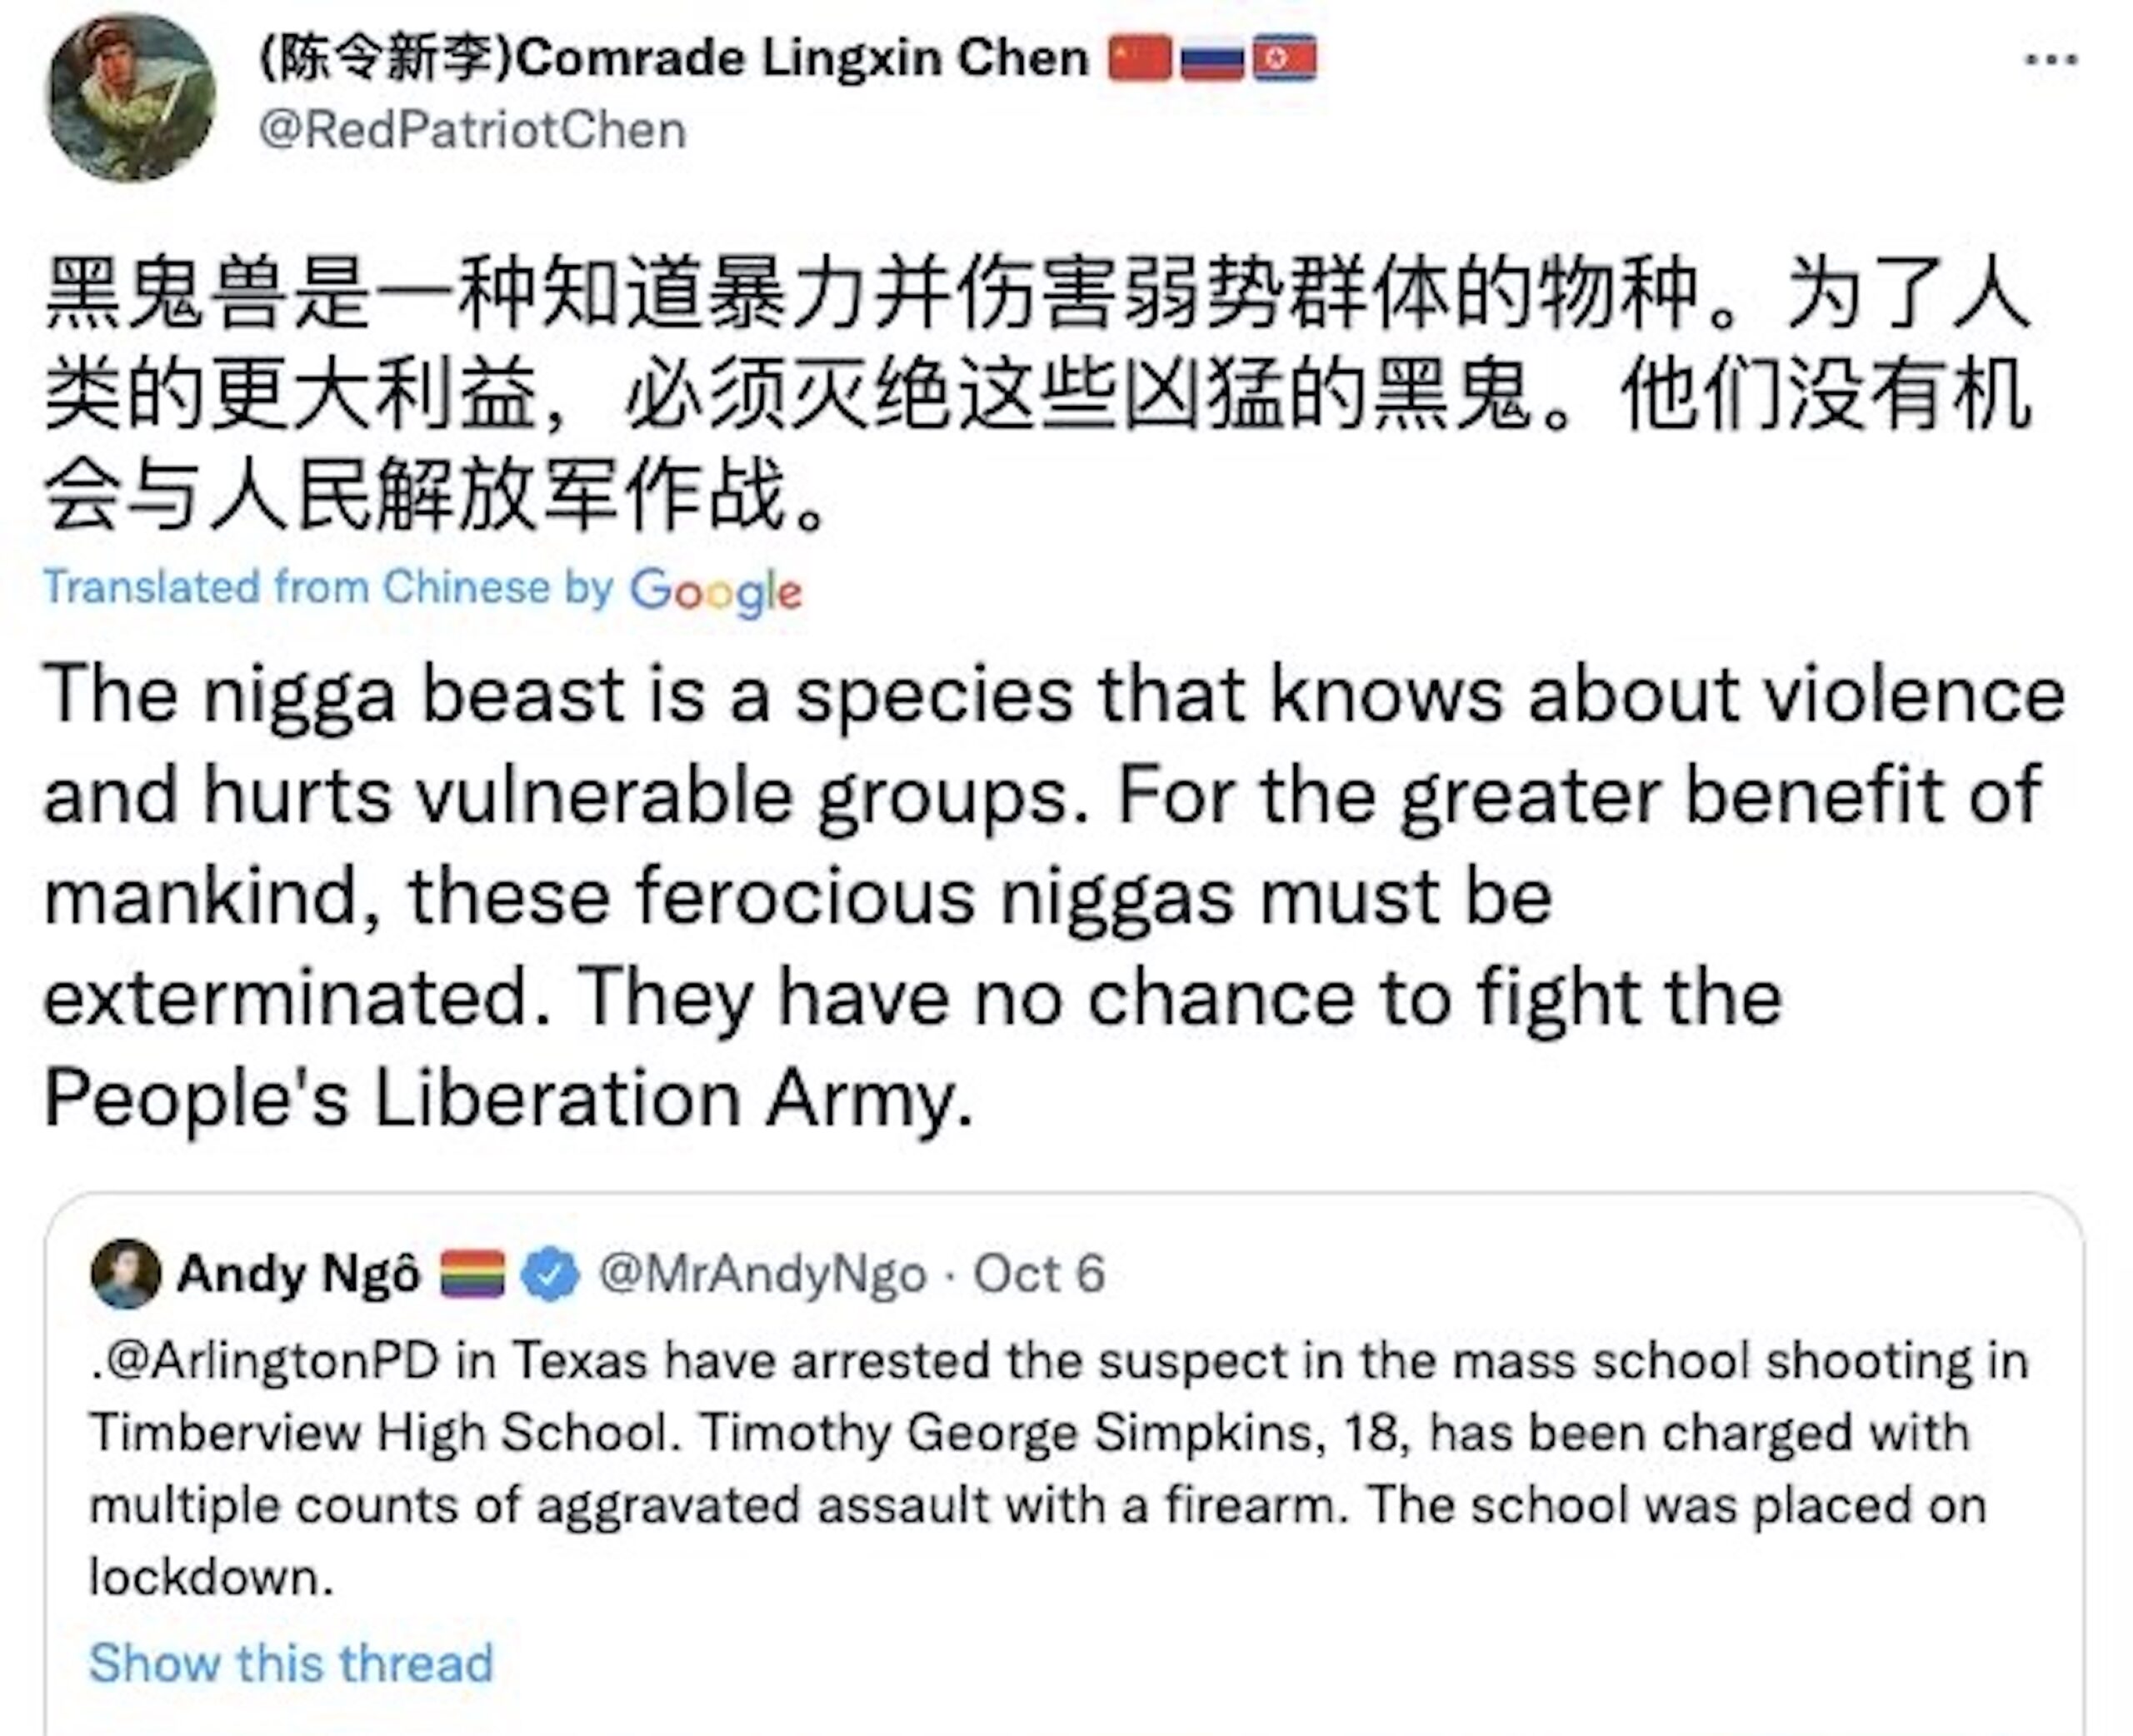Open the tweet's three-dot more options menu

click(x=2051, y=60)
